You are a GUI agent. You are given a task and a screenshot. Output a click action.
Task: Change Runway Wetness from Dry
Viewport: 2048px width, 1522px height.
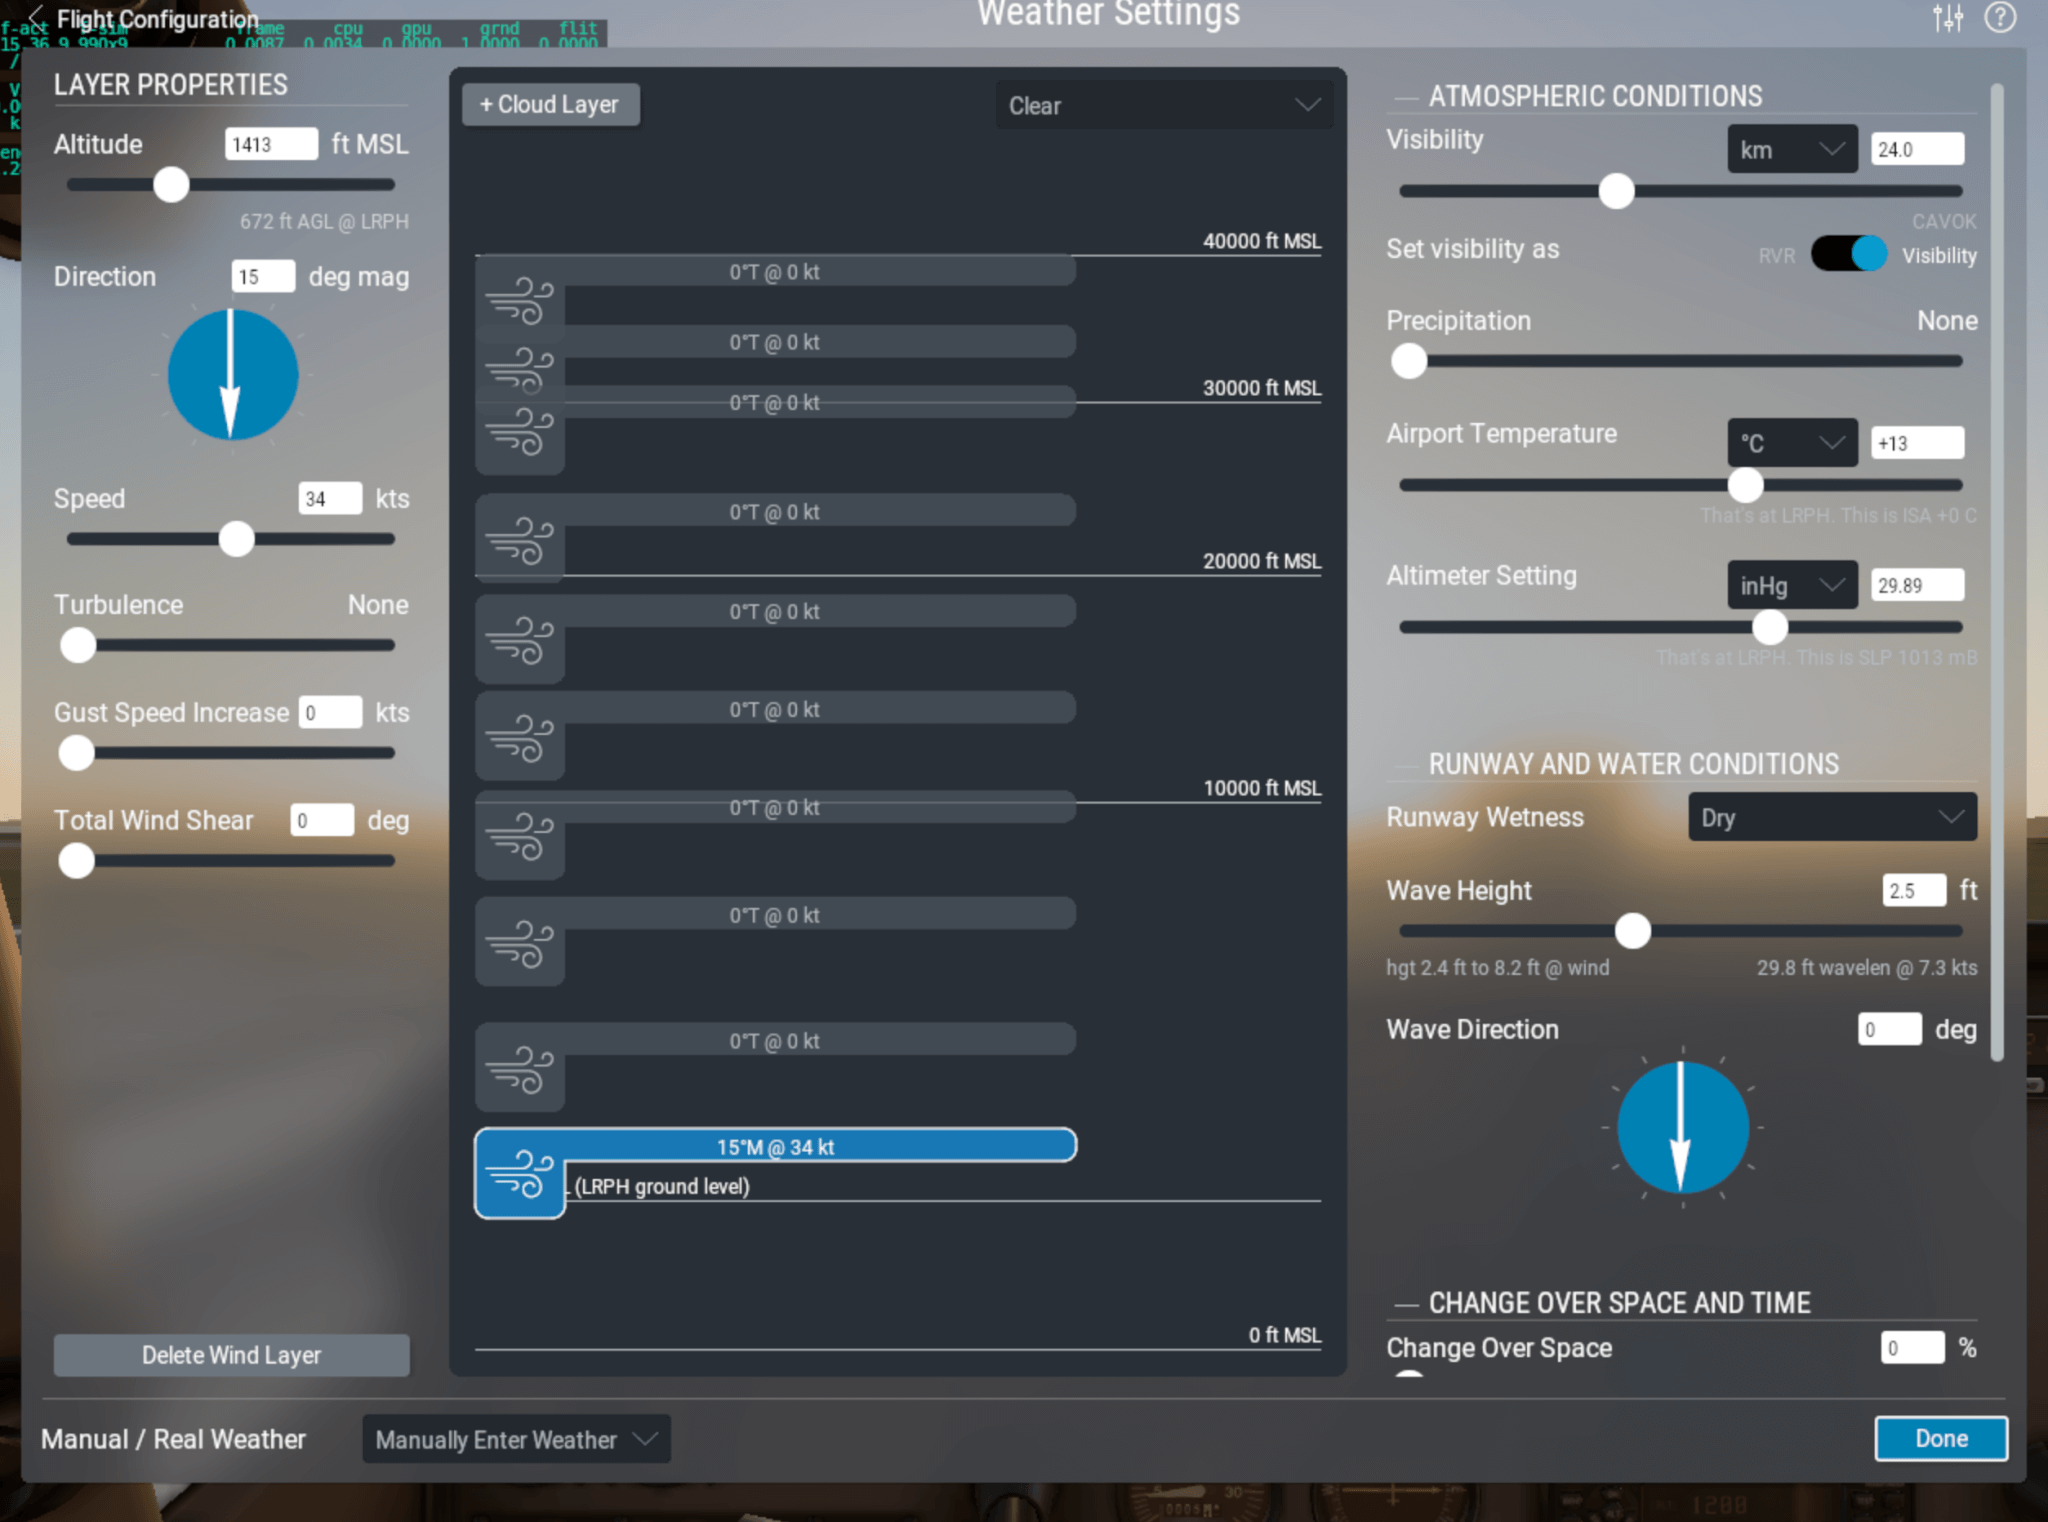(1831, 816)
